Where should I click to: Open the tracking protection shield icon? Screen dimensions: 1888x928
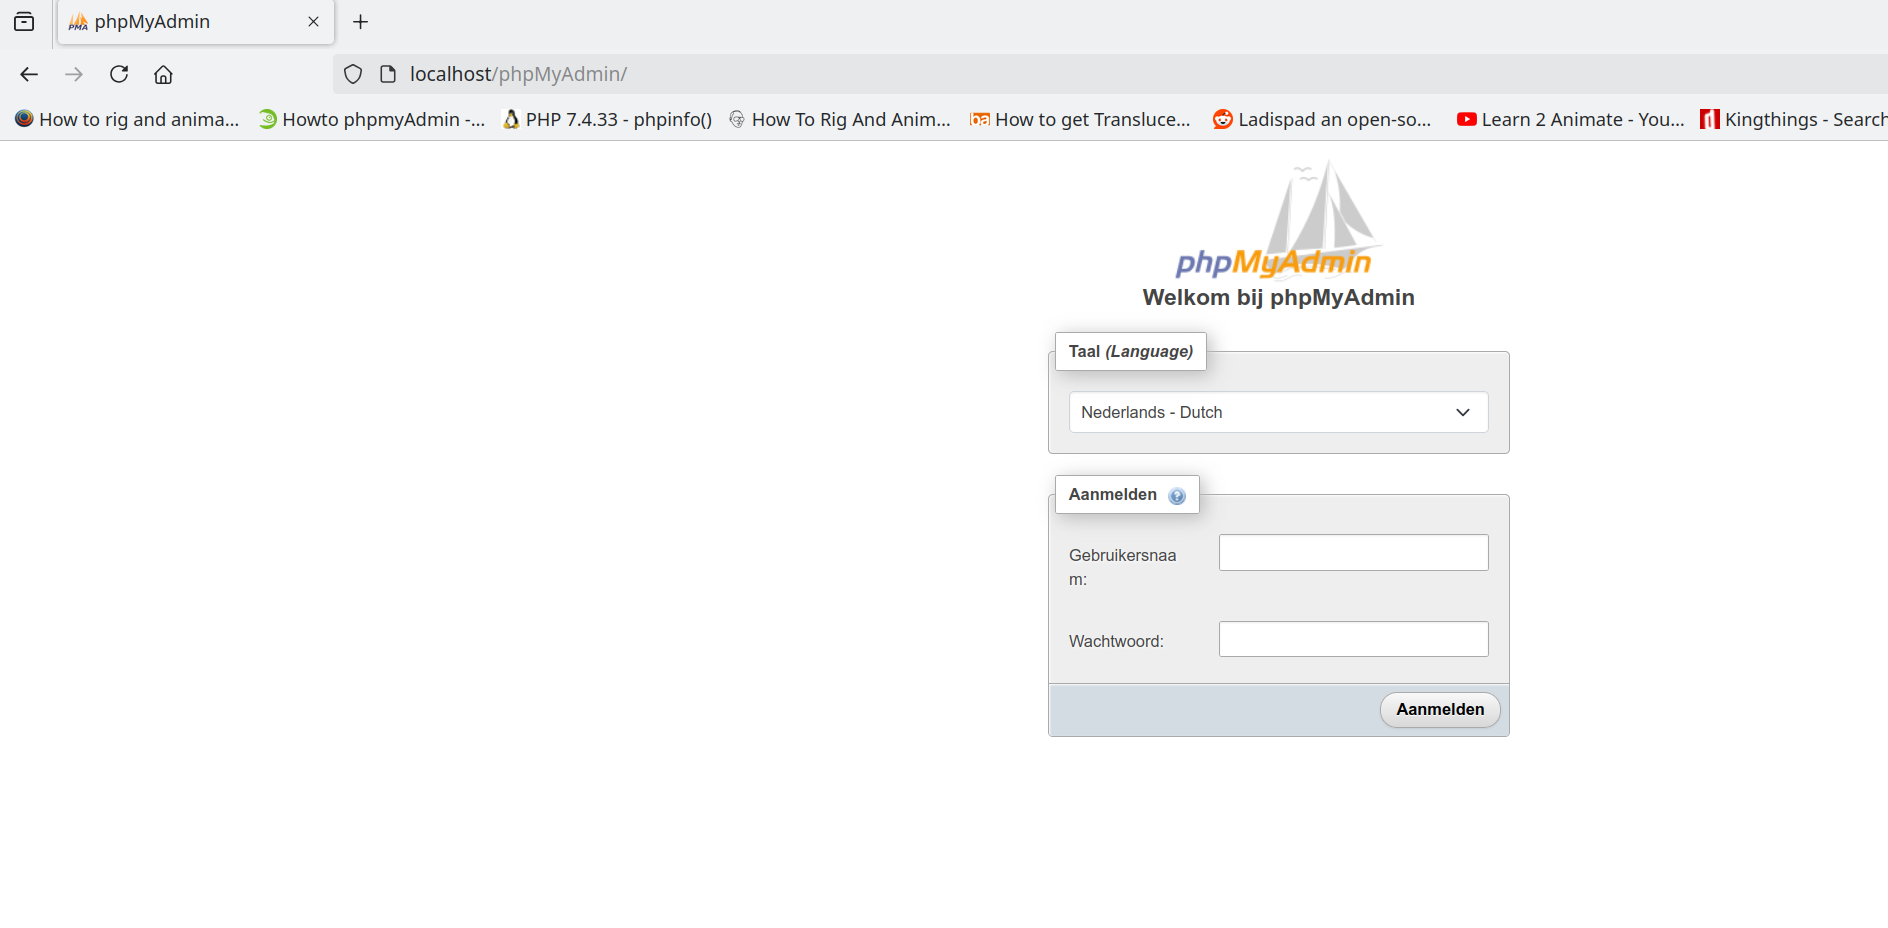coord(353,74)
